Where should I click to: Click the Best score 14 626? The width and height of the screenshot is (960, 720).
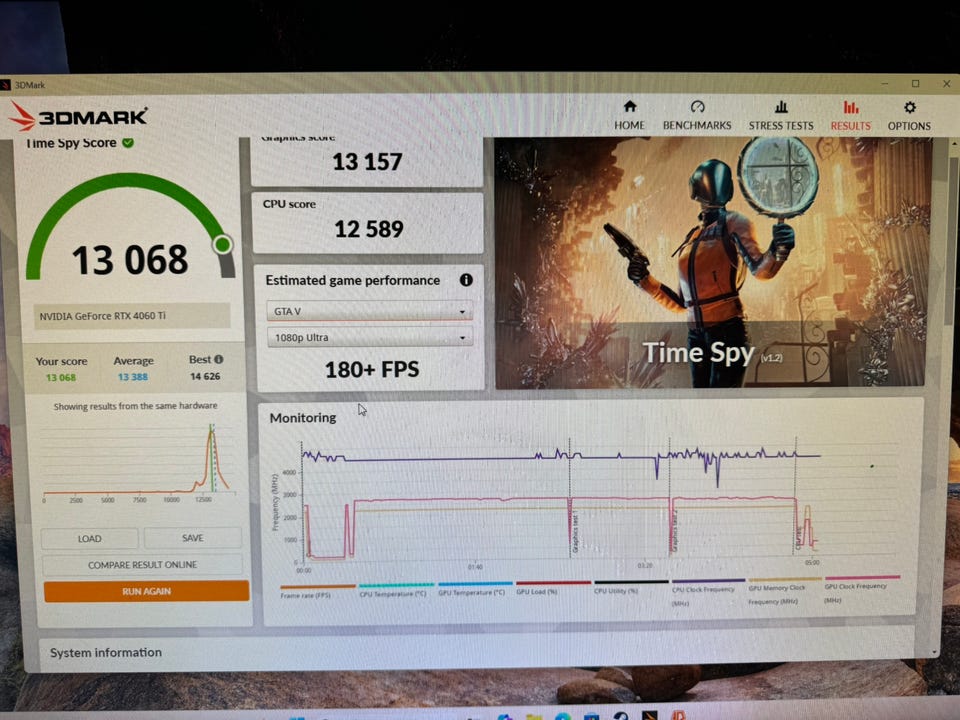pyautogui.click(x=204, y=376)
